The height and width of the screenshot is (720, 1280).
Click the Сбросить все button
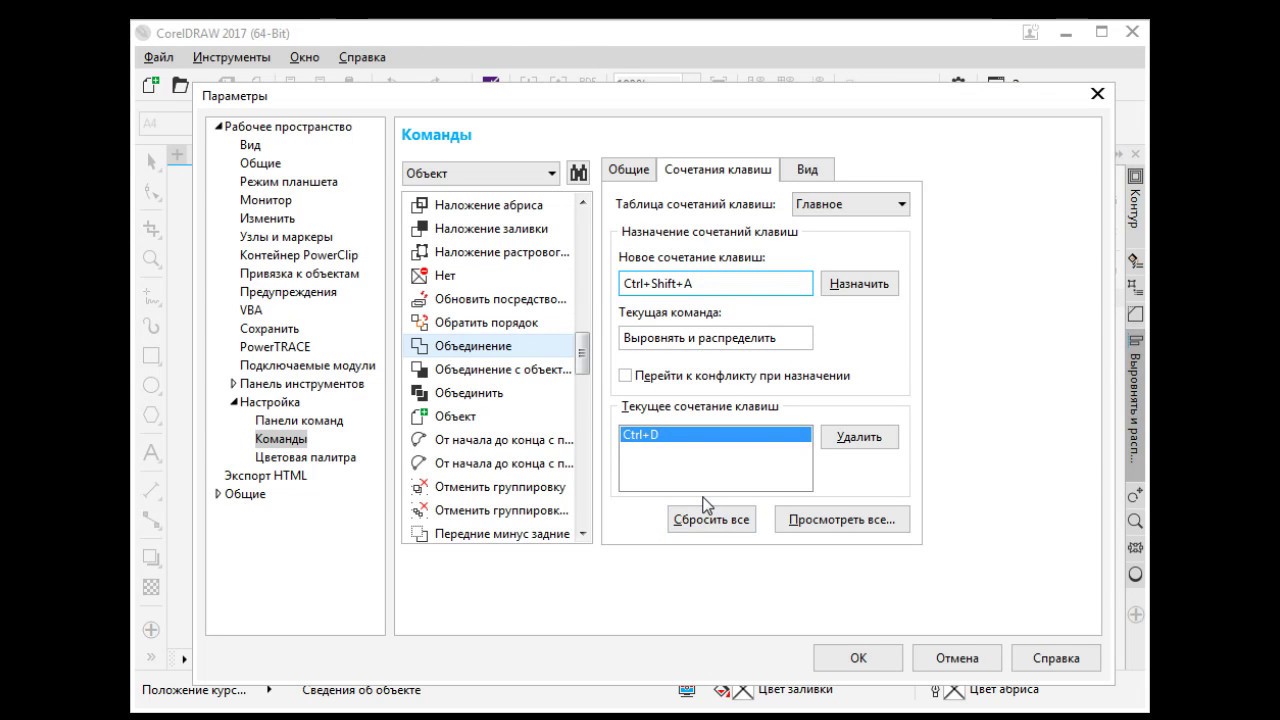pyautogui.click(x=711, y=520)
